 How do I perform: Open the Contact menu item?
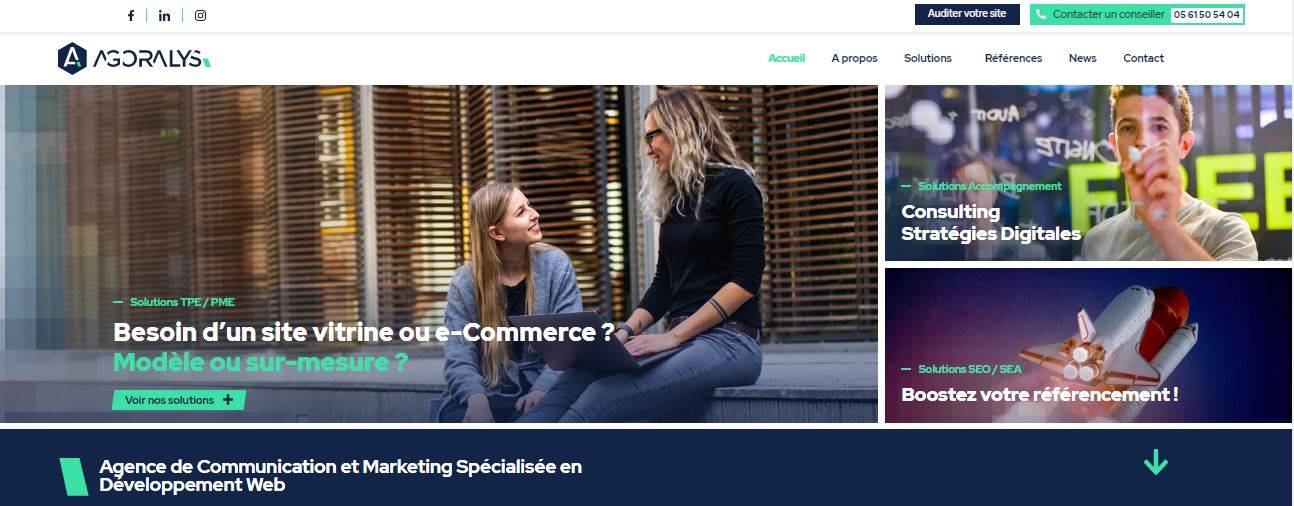(1143, 58)
